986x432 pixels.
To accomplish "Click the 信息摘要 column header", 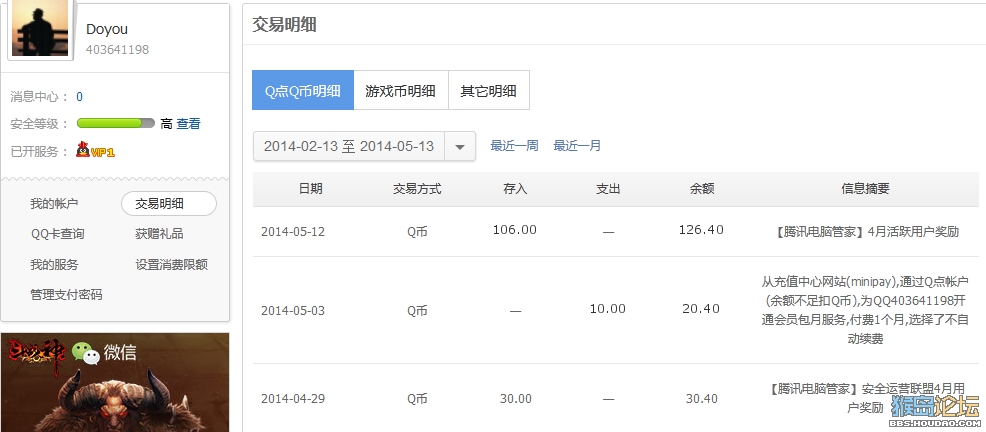I will pos(865,189).
